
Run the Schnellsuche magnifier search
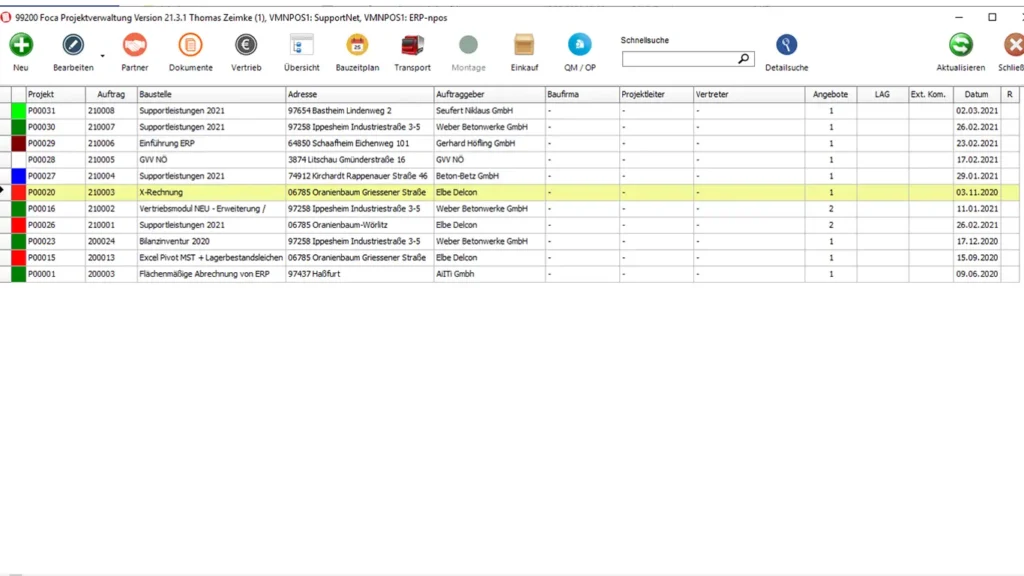(x=743, y=58)
